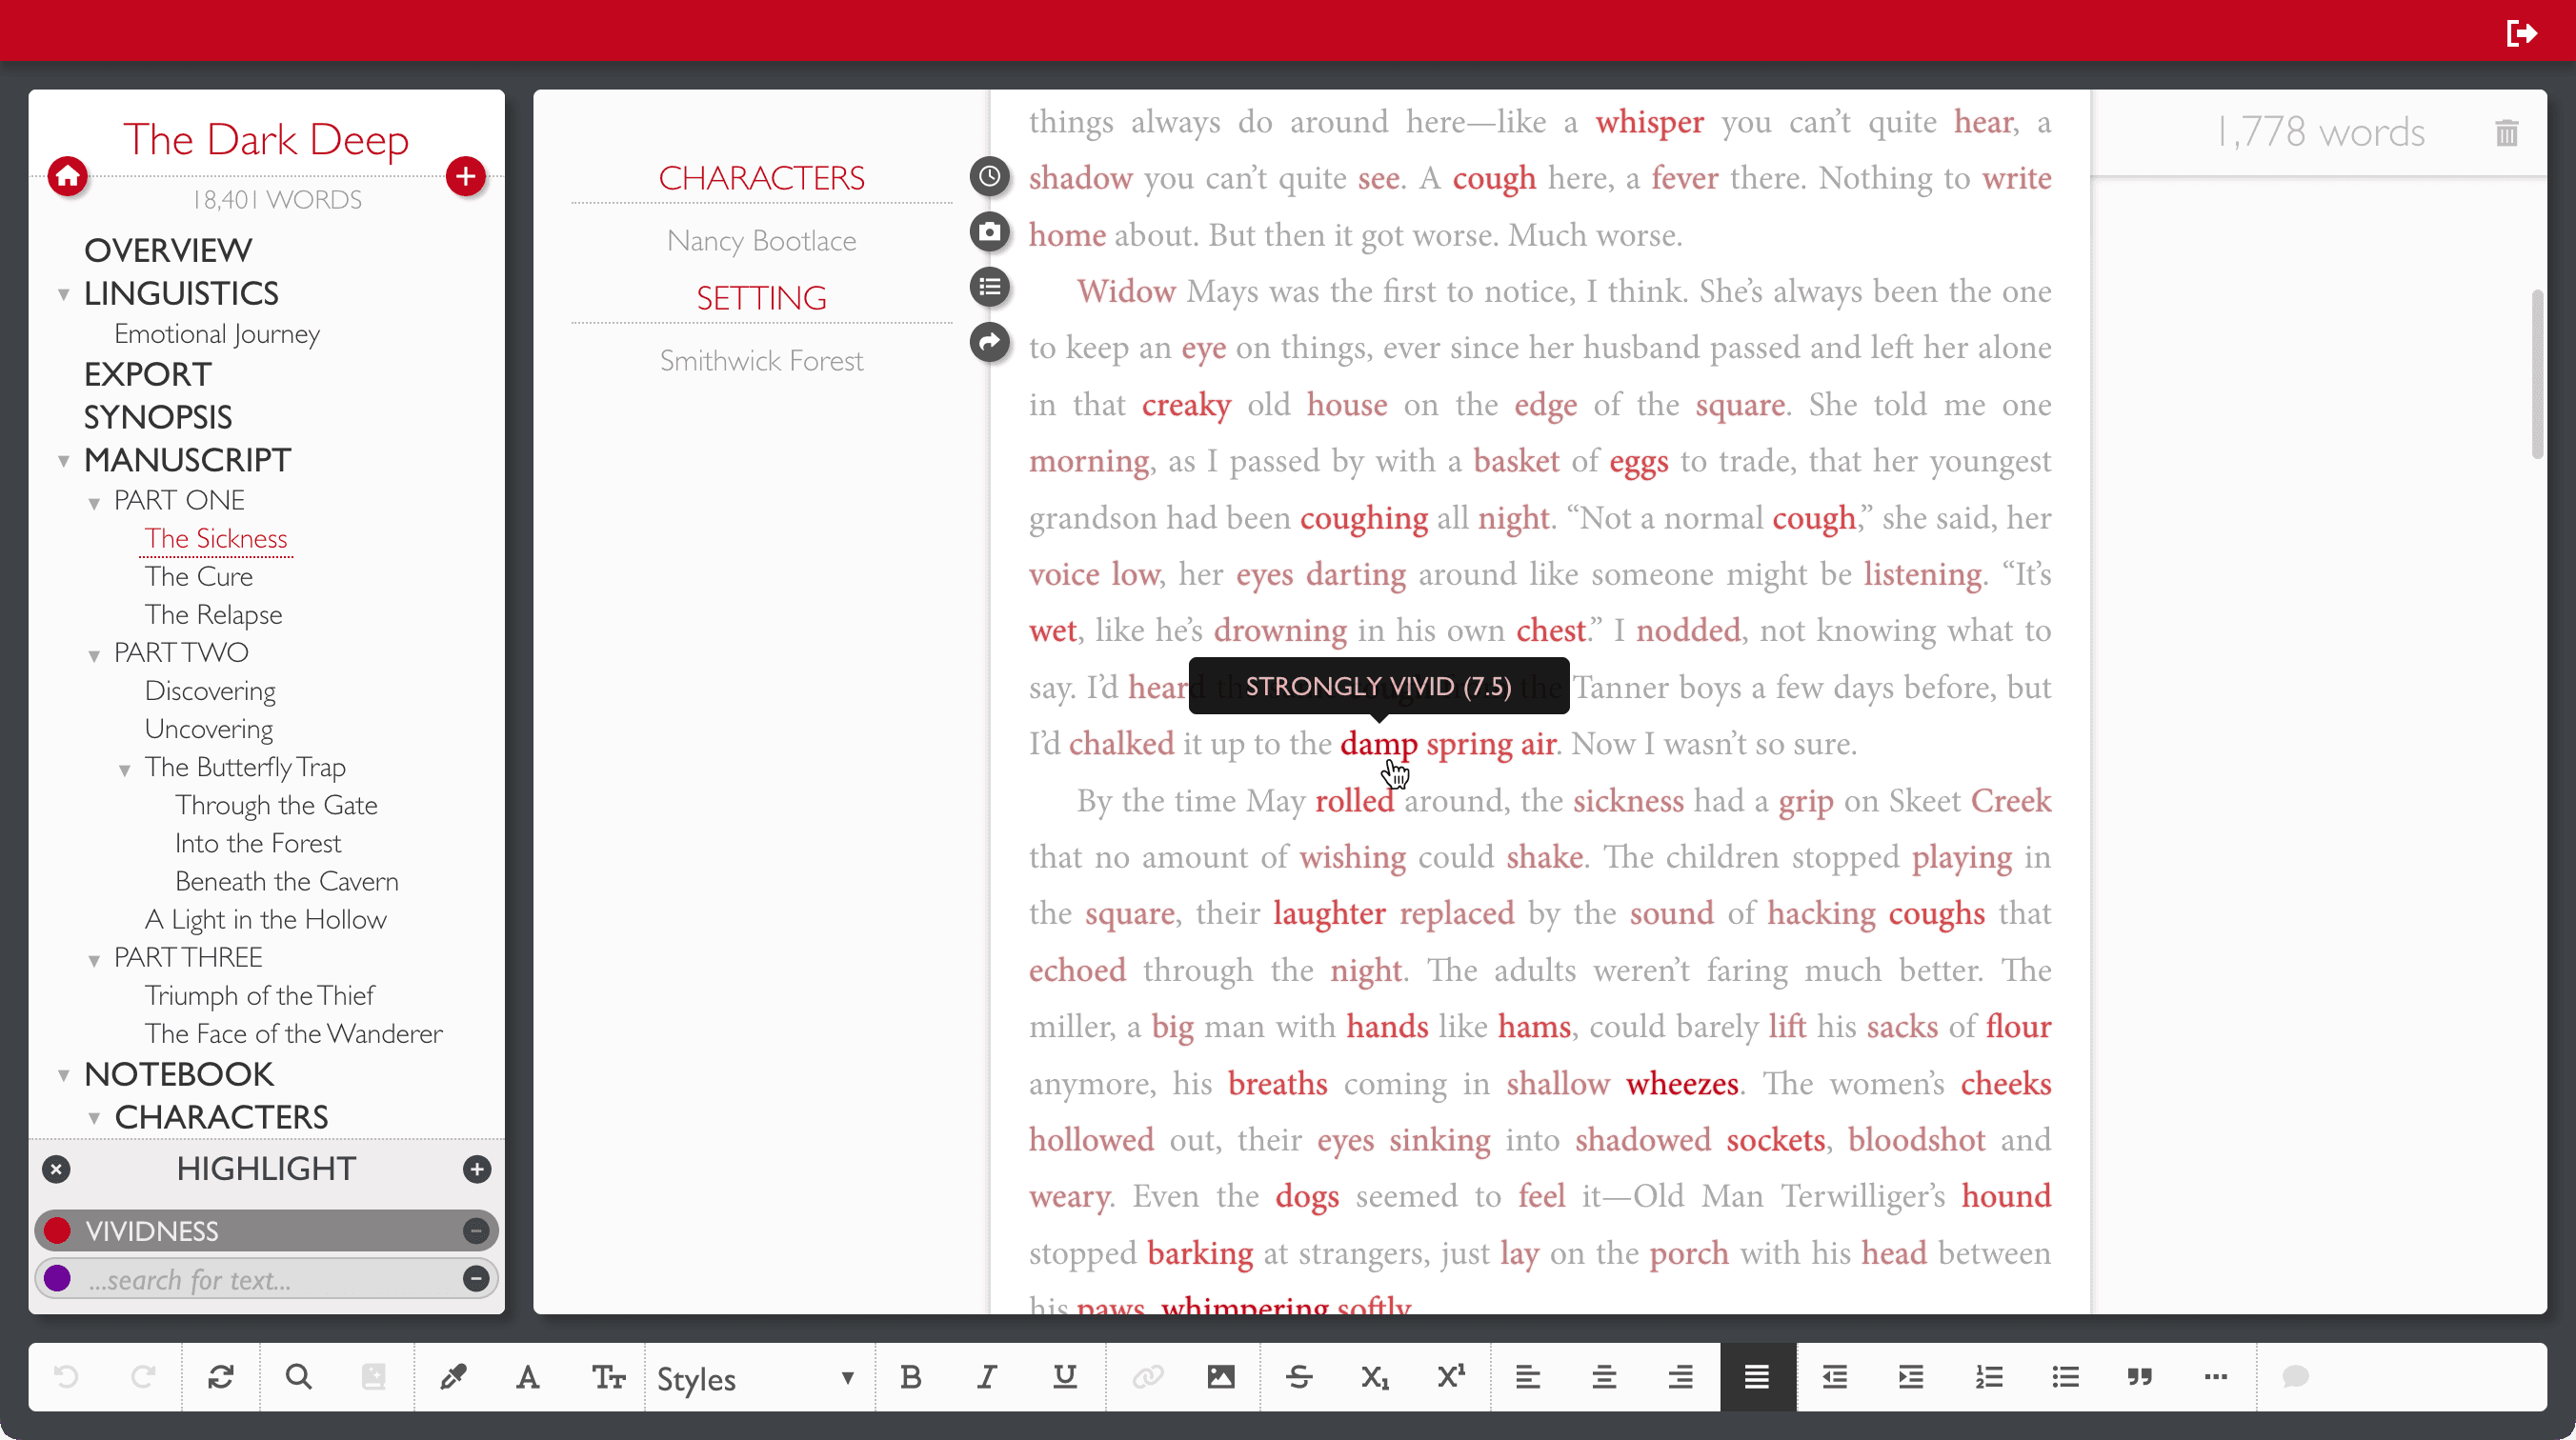Click the trash delete icon
This screenshot has width=2576, height=1440.
[2506, 133]
